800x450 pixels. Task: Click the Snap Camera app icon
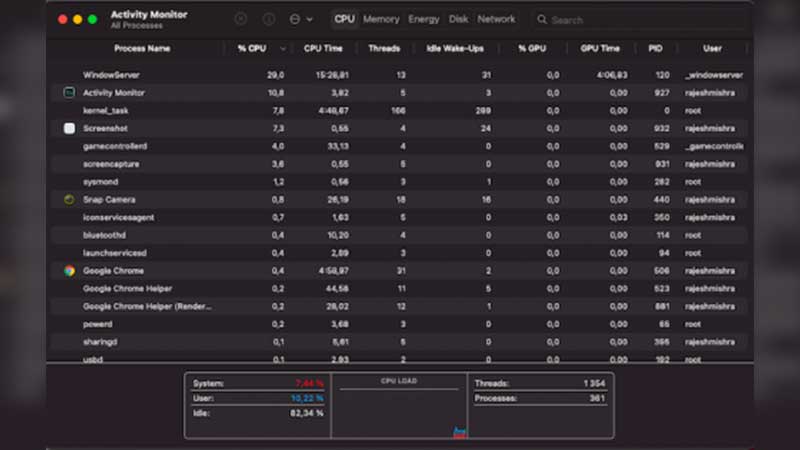click(x=69, y=199)
